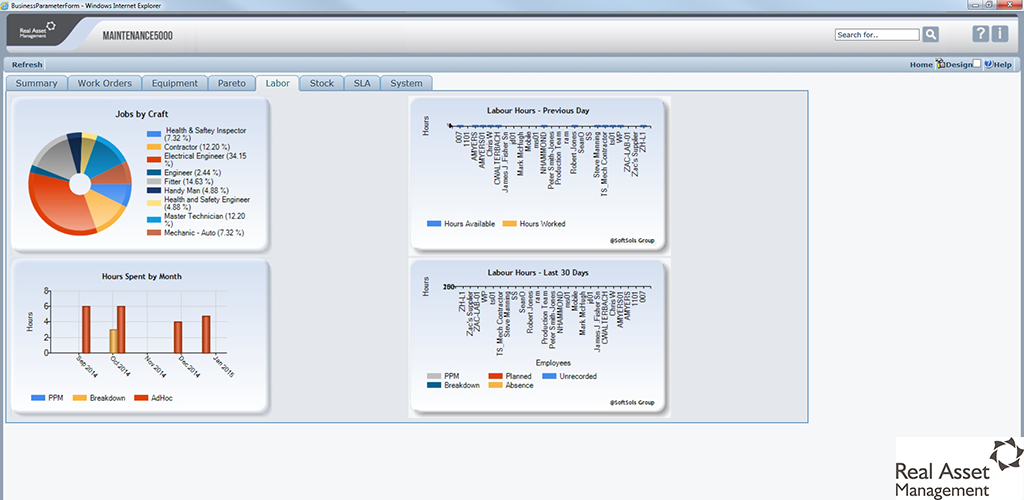The image size is (1024, 500).
Task: Go to the Pareto tab
Action: pos(231,83)
